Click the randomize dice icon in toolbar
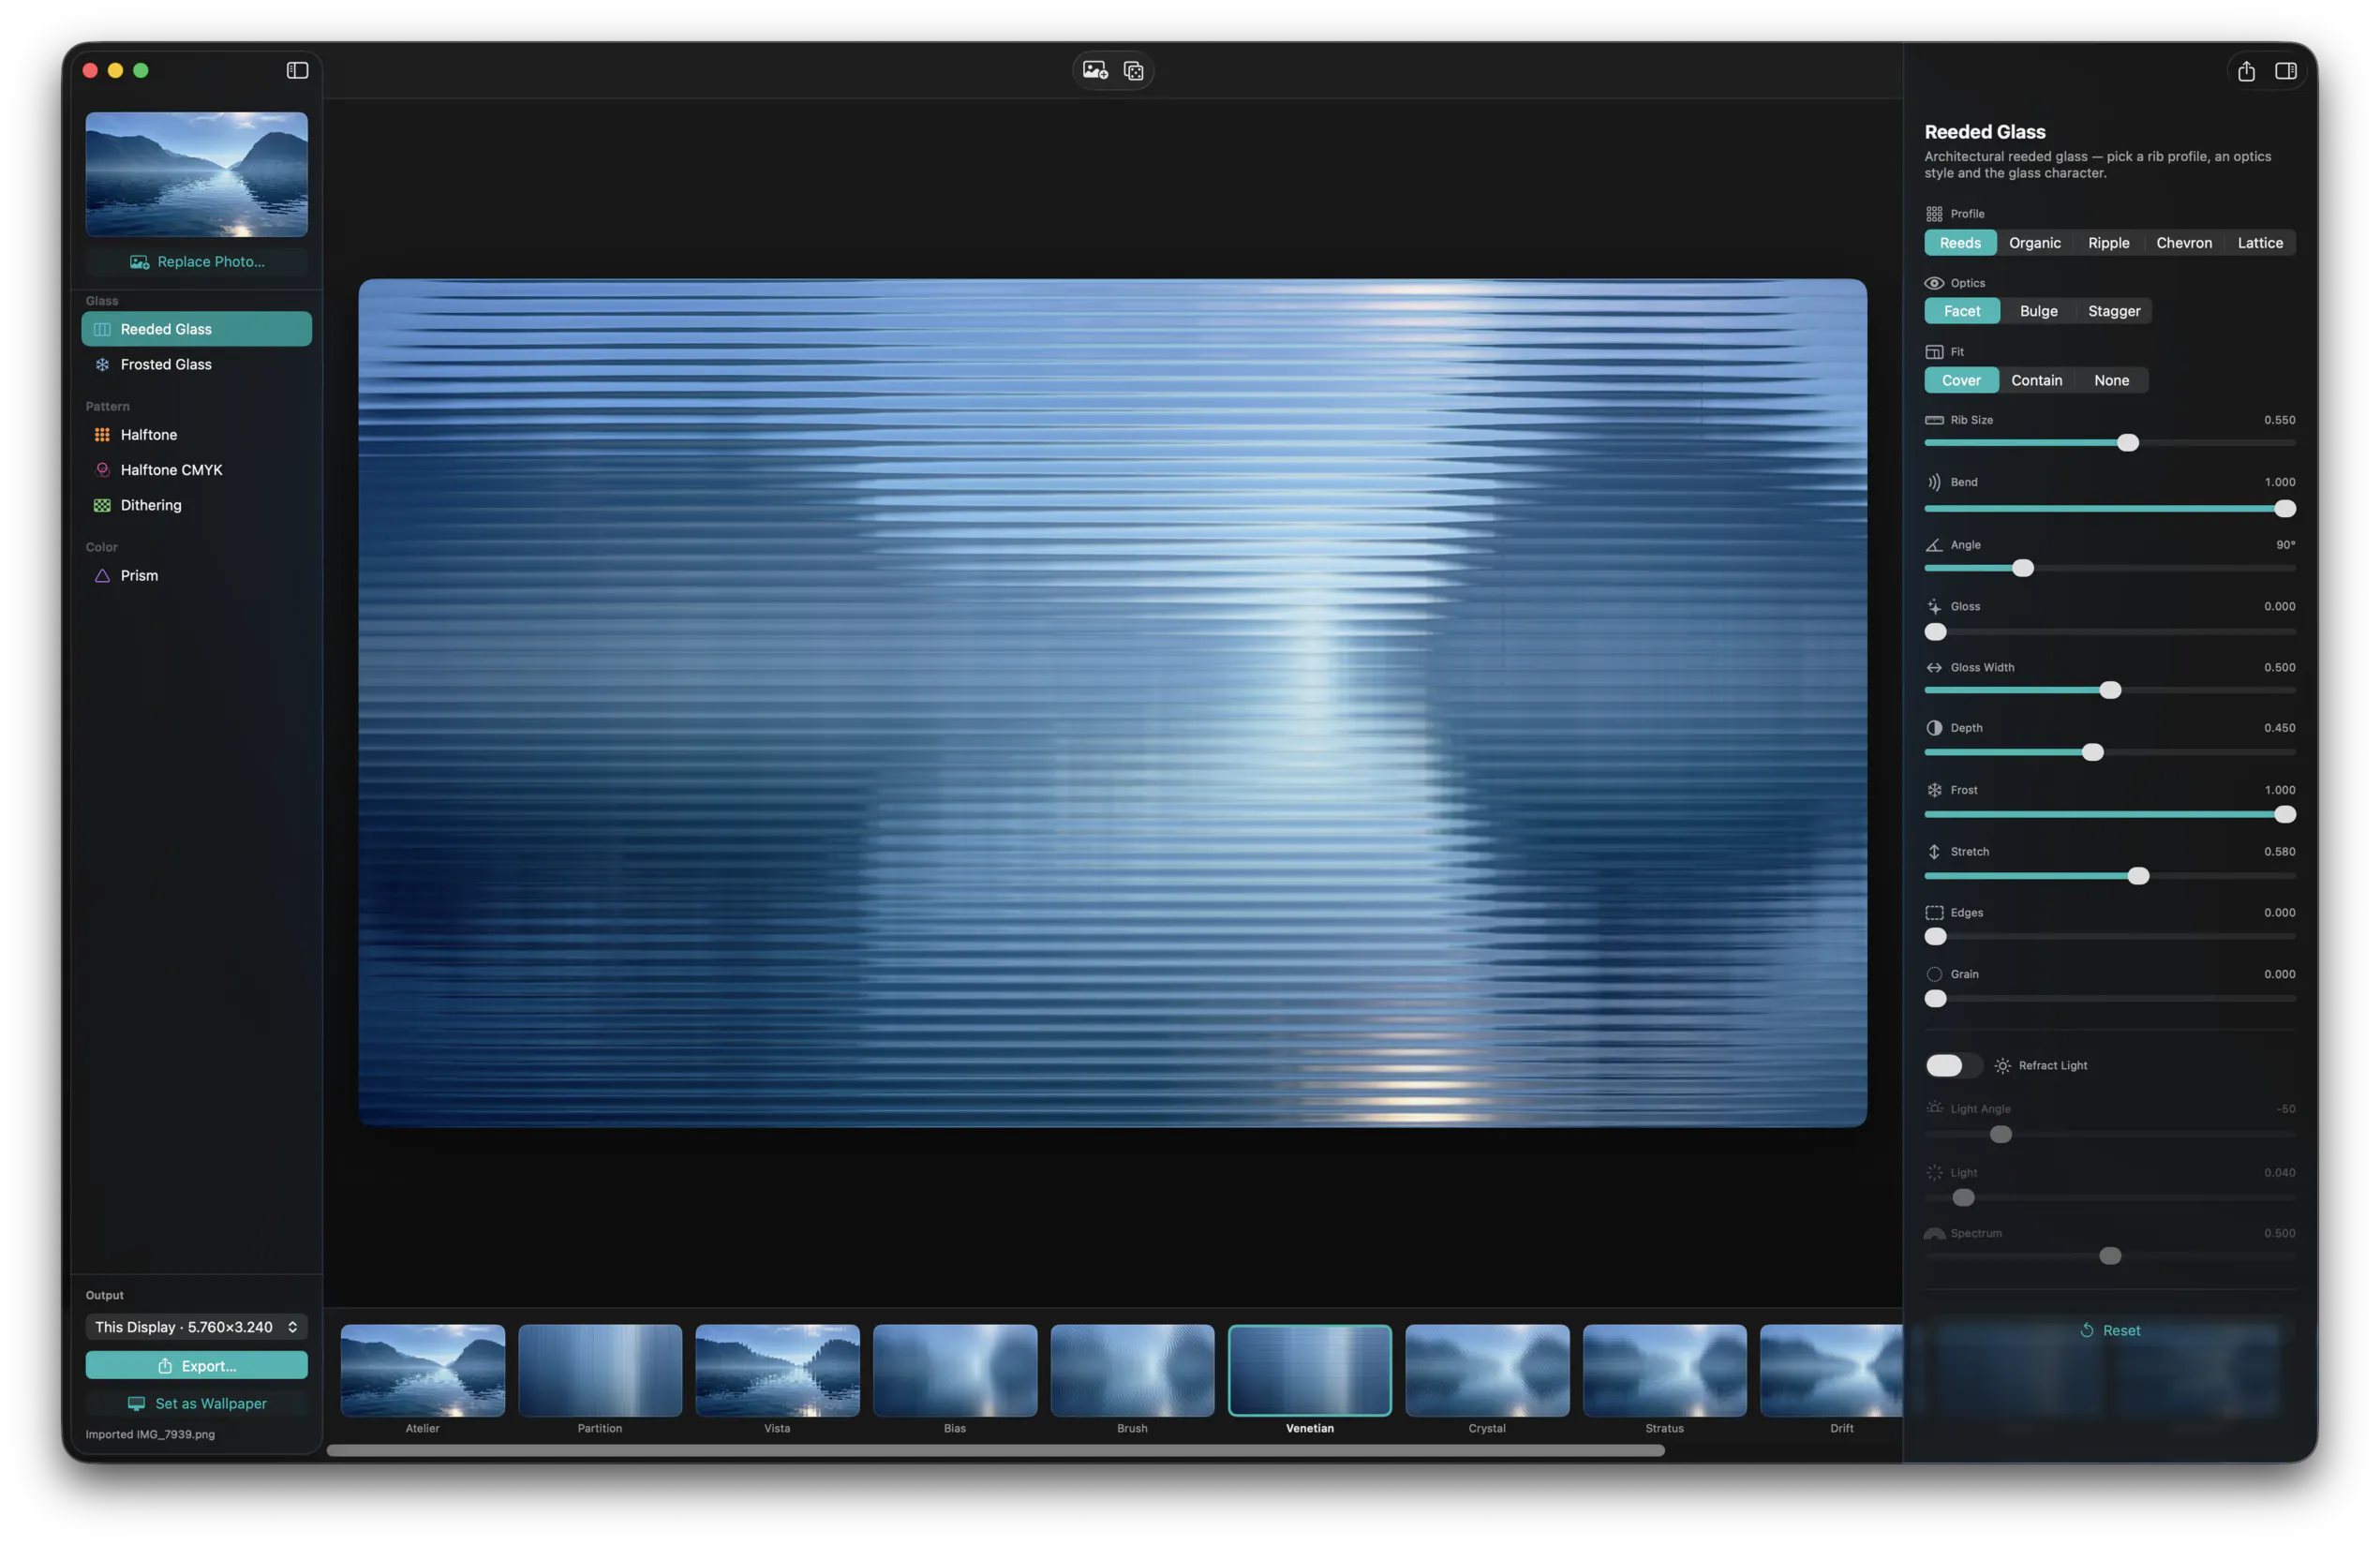This screenshot has height=1545, width=2380. 1134,71
